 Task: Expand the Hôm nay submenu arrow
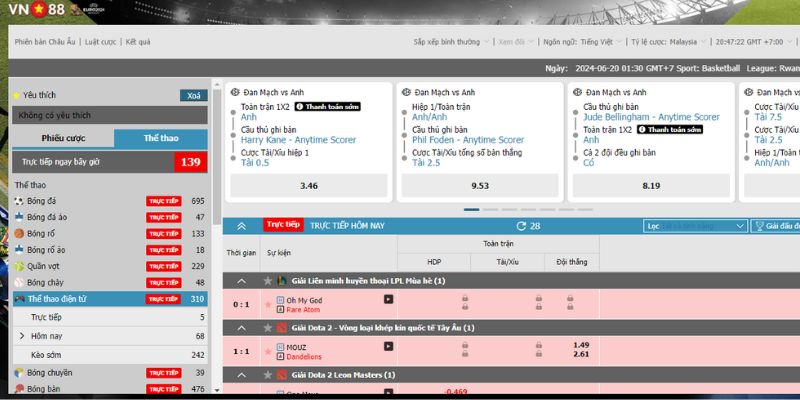tap(22, 336)
